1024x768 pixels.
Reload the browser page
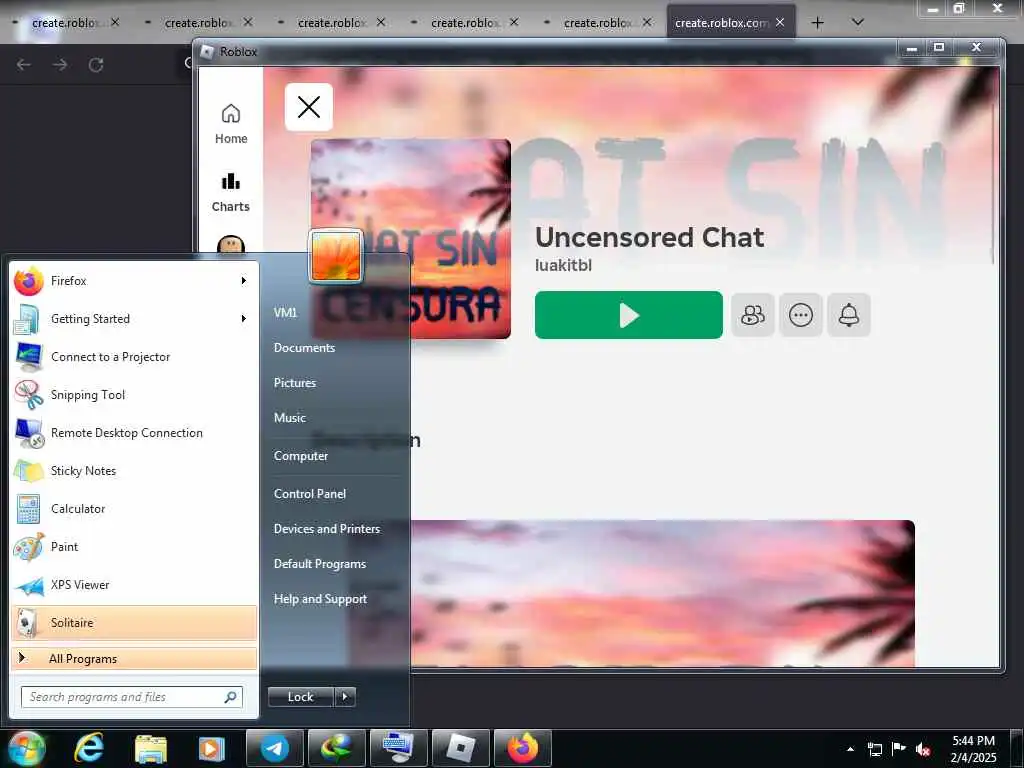(x=96, y=65)
